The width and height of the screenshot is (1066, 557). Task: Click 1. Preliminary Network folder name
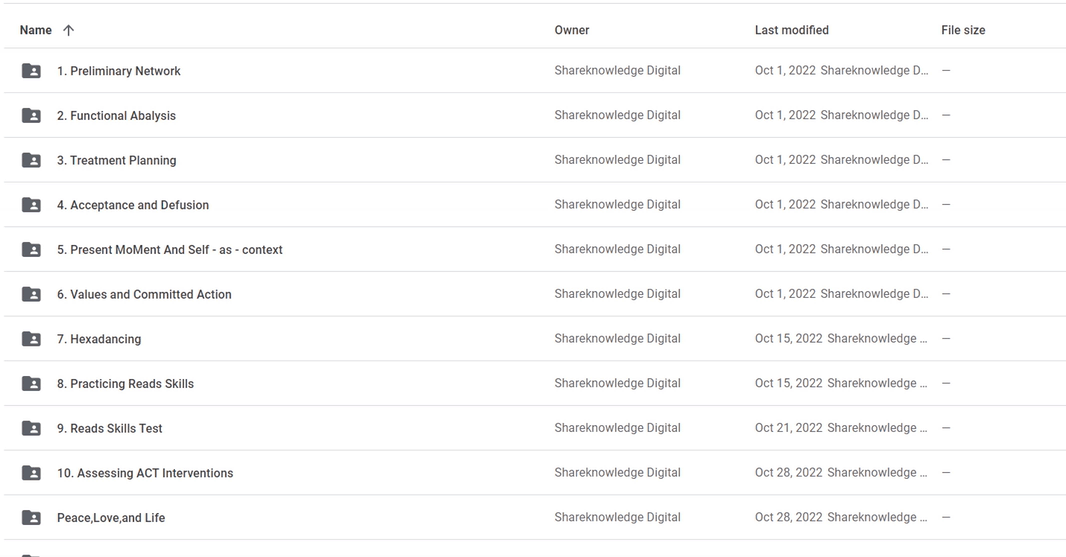point(118,71)
